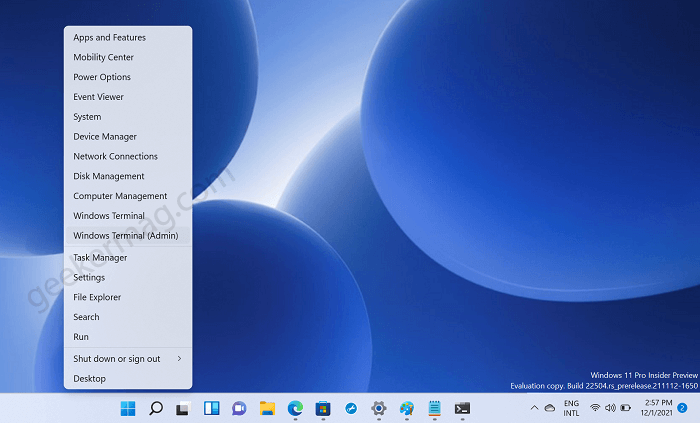Open Windows Terminal taskbar icon
This screenshot has width=700, height=423.
click(x=462, y=408)
